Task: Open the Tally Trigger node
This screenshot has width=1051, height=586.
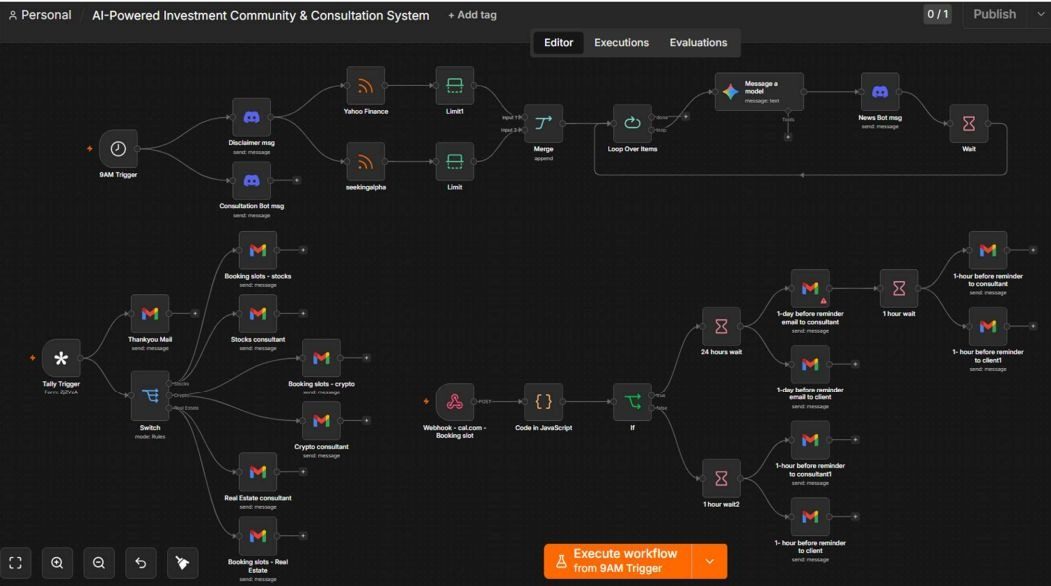Action: point(61,358)
